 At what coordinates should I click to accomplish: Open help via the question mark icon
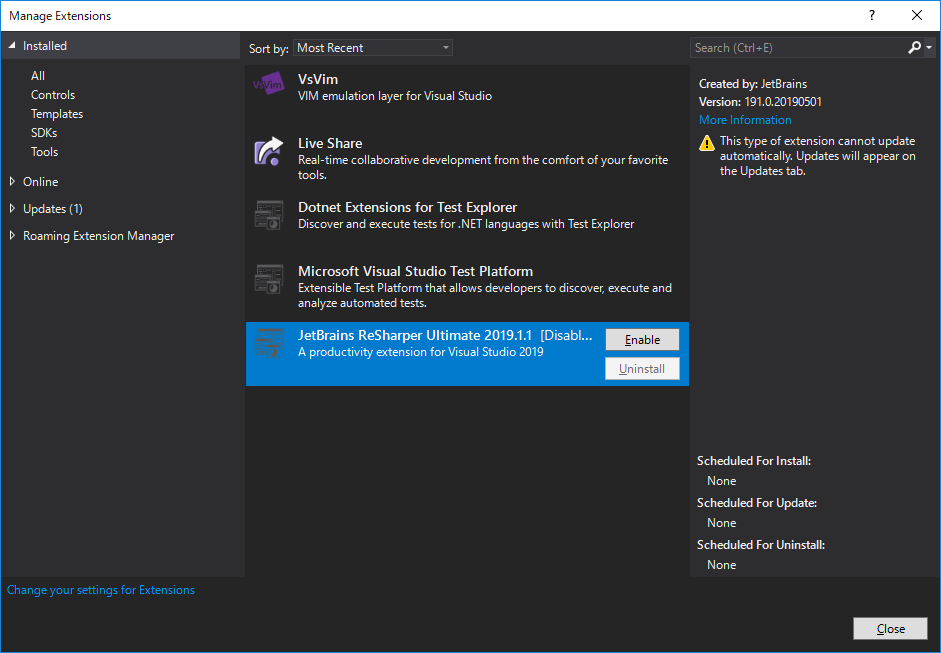(x=871, y=15)
